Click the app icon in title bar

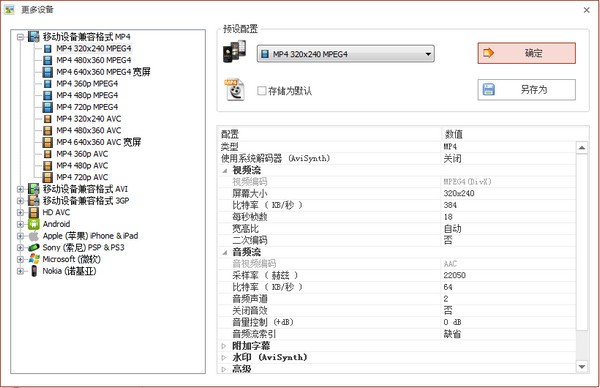coord(9,10)
